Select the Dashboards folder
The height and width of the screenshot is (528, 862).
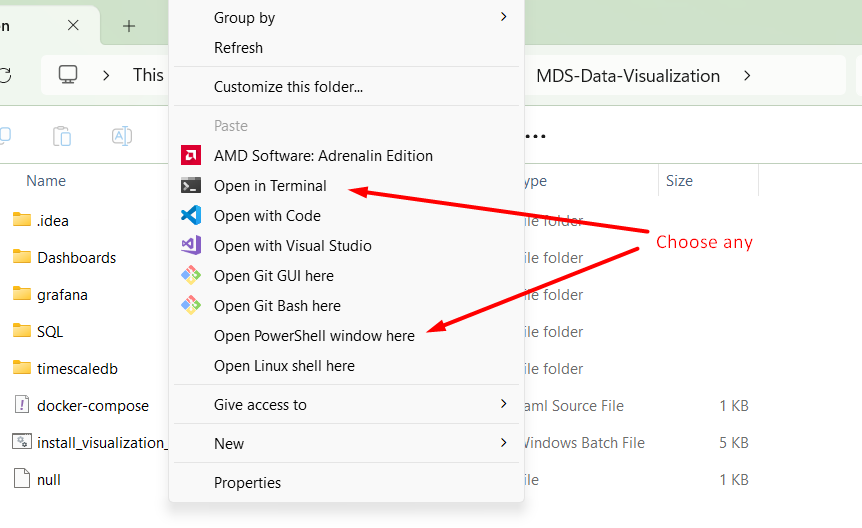coord(76,258)
